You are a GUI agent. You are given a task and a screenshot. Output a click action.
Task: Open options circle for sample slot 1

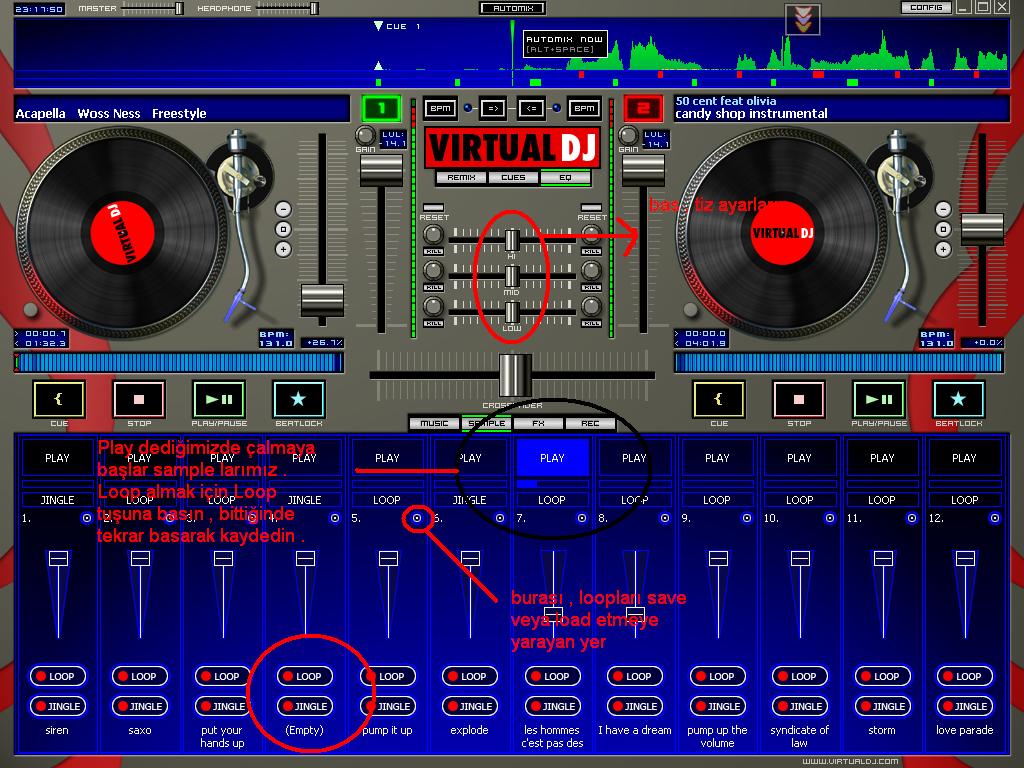87,518
